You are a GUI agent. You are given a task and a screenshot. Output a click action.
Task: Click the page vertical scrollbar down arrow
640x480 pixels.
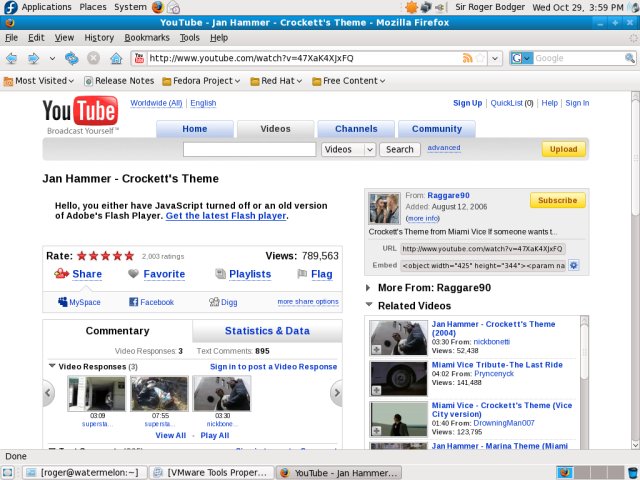tap(635, 444)
